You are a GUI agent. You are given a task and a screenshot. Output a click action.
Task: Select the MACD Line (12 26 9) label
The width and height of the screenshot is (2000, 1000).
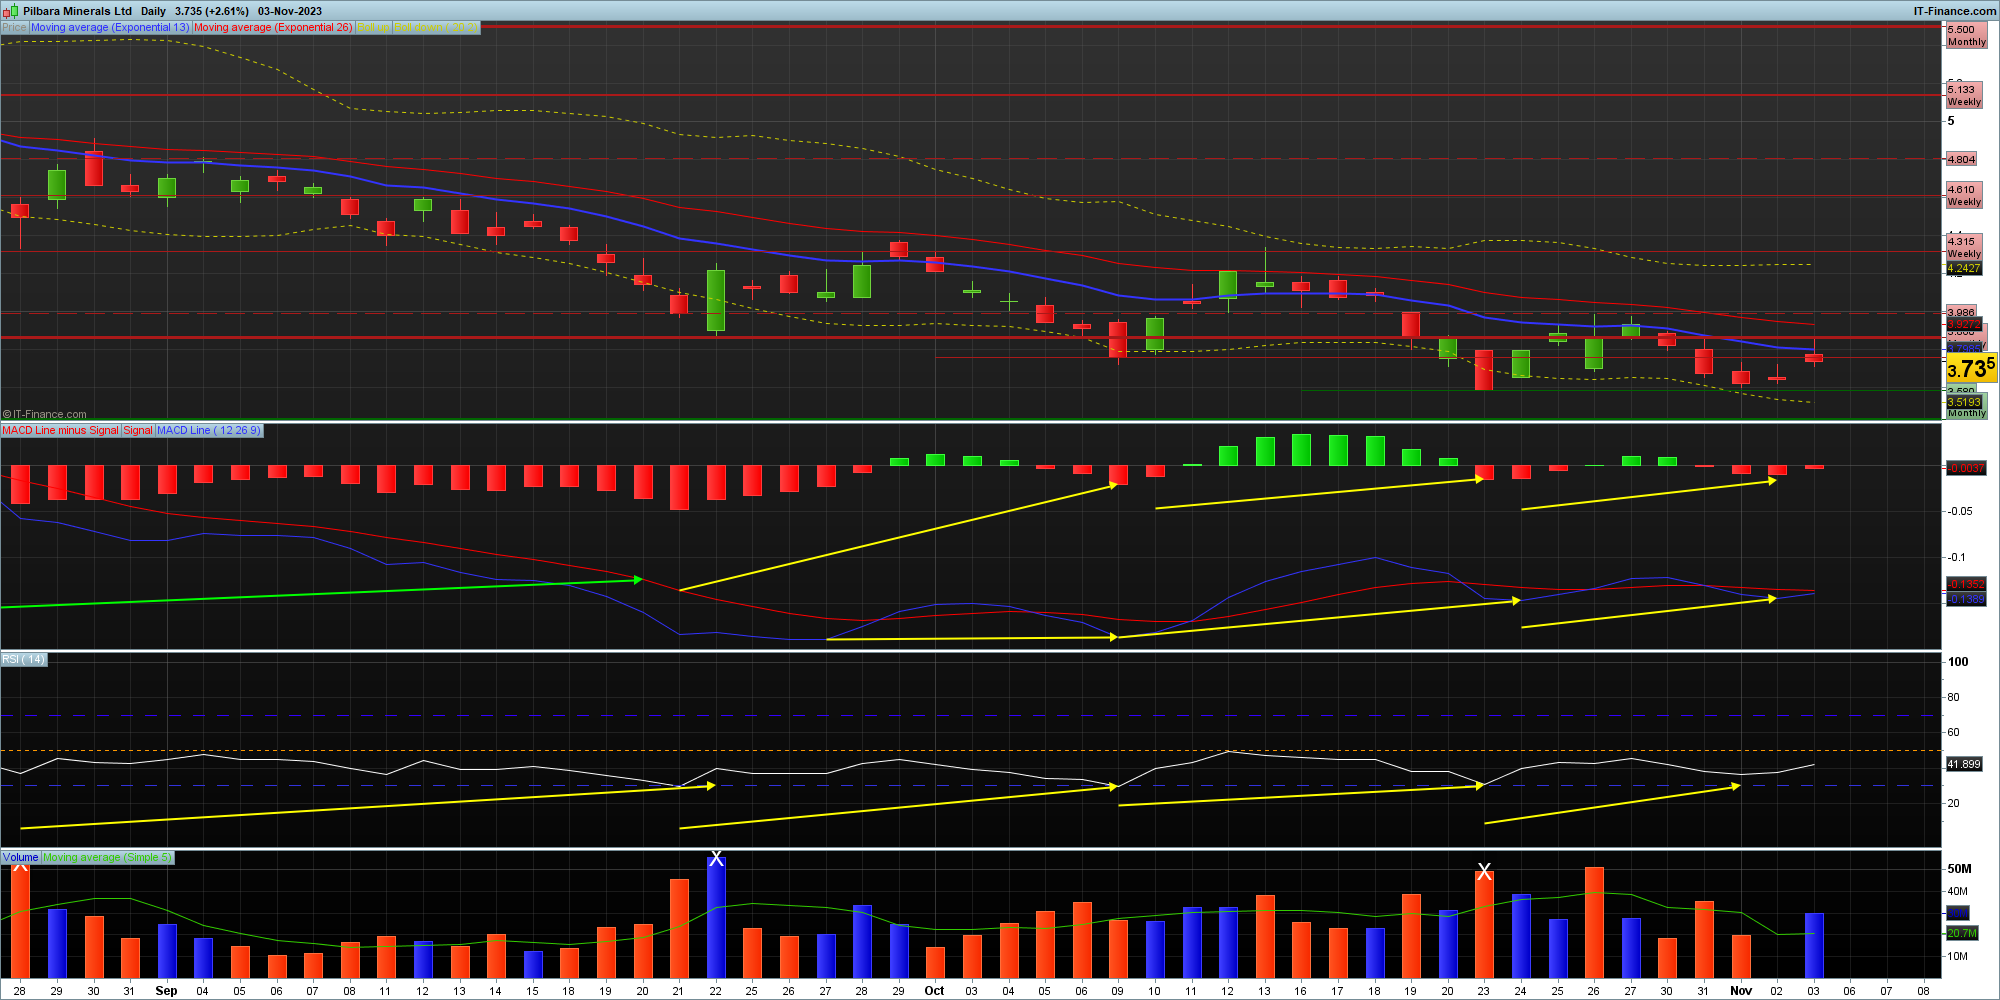click(x=208, y=431)
